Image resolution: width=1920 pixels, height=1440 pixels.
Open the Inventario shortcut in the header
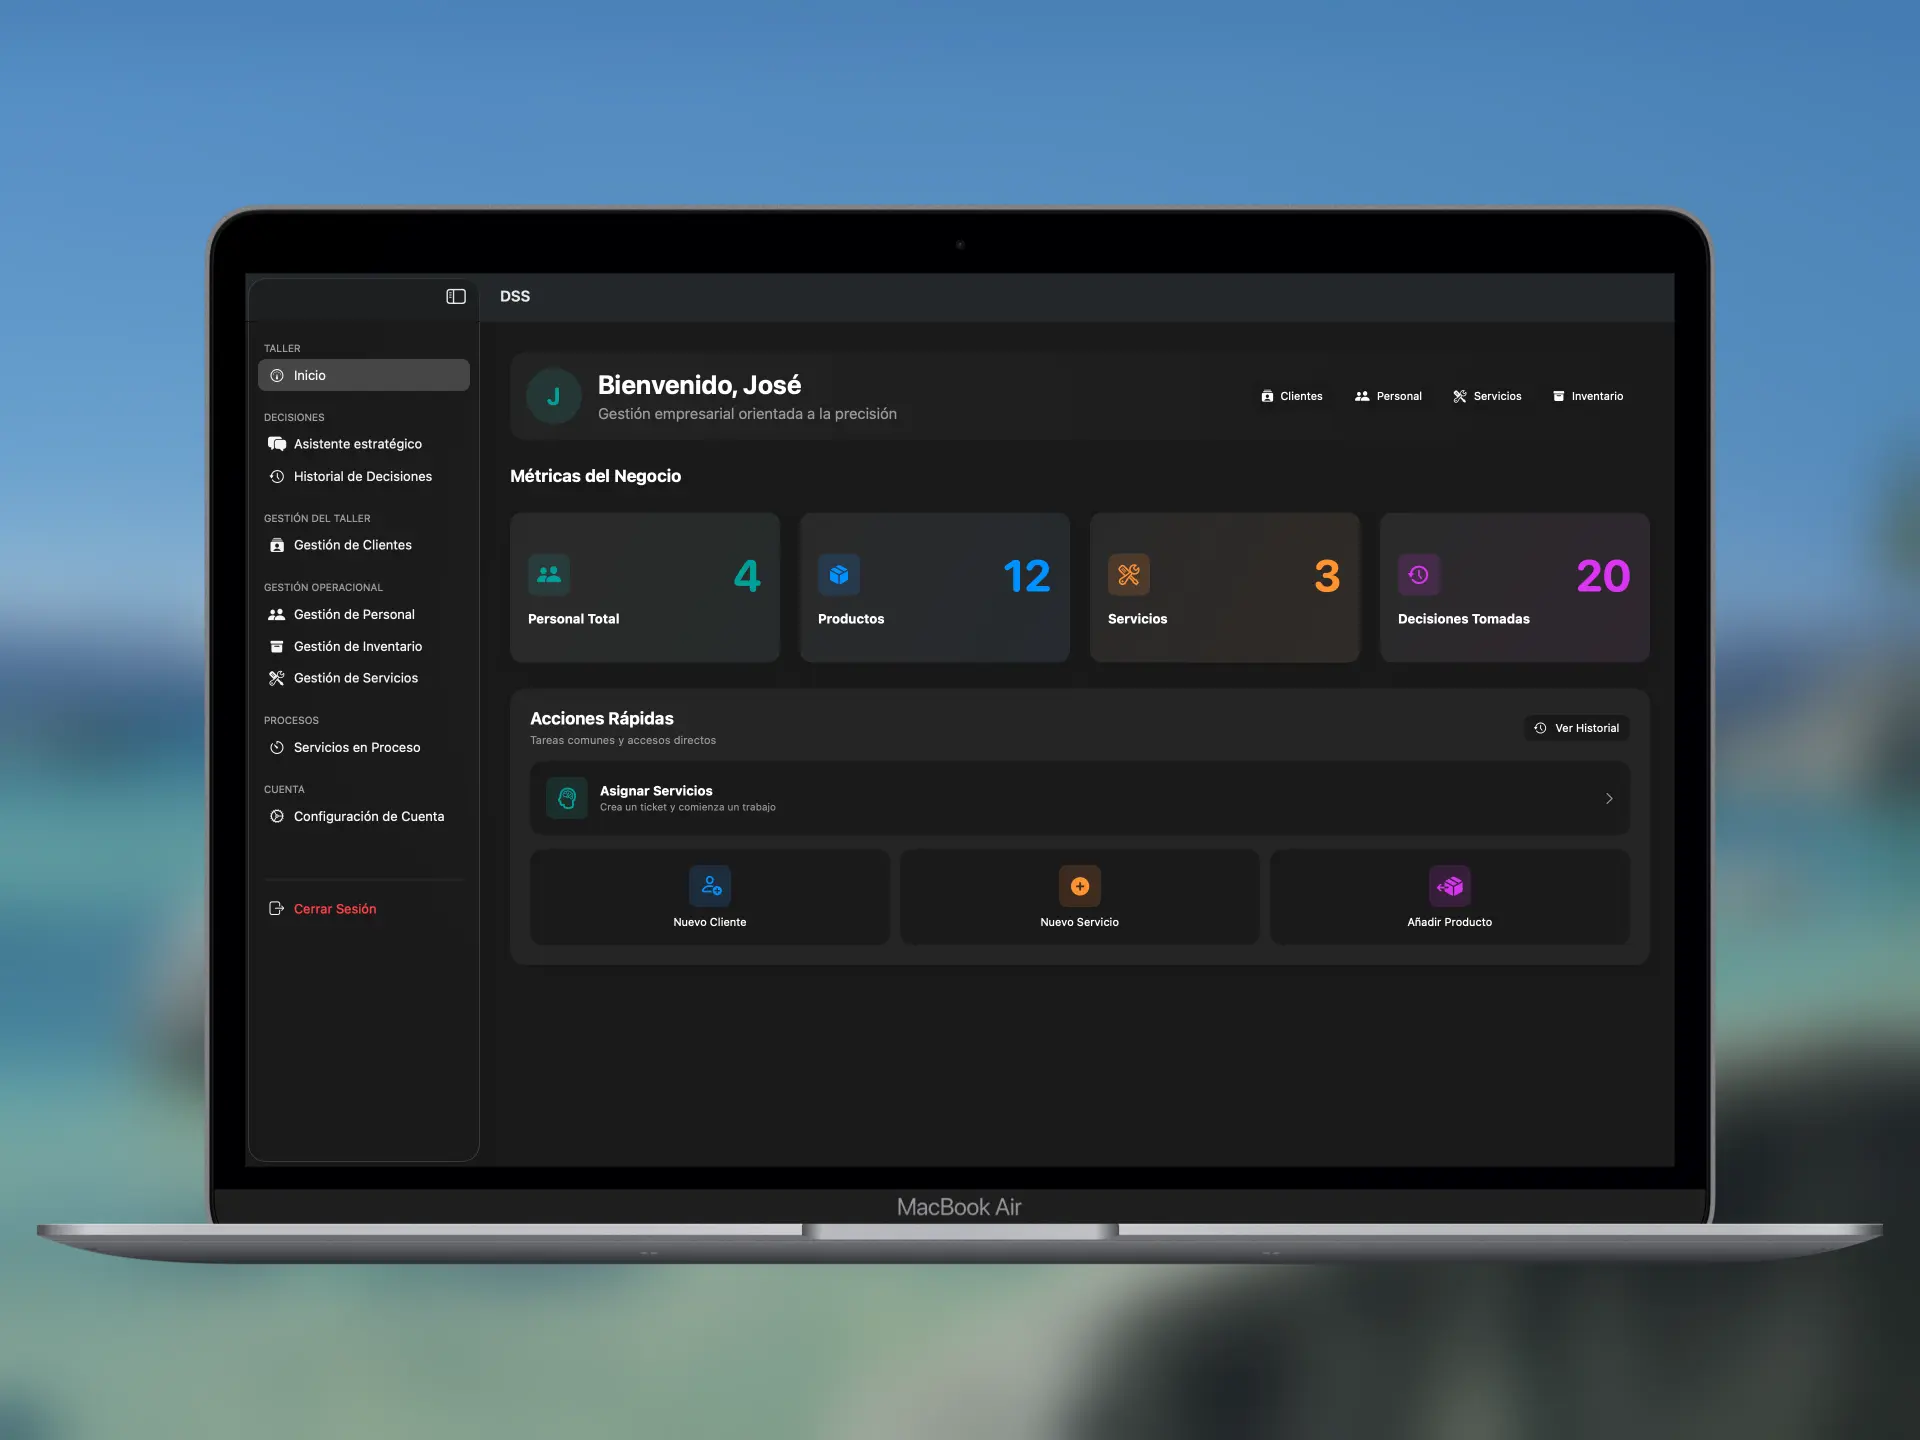point(1588,396)
